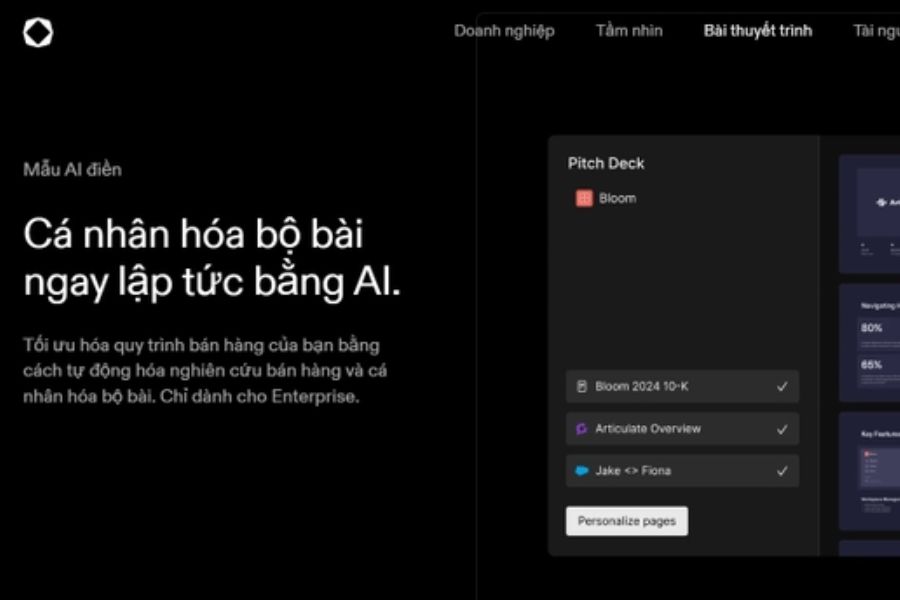Image resolution: width=900 pixels, height=600 pixels.
Task: Click the blue Salesforce cloud icon
Action: [581, 471]
